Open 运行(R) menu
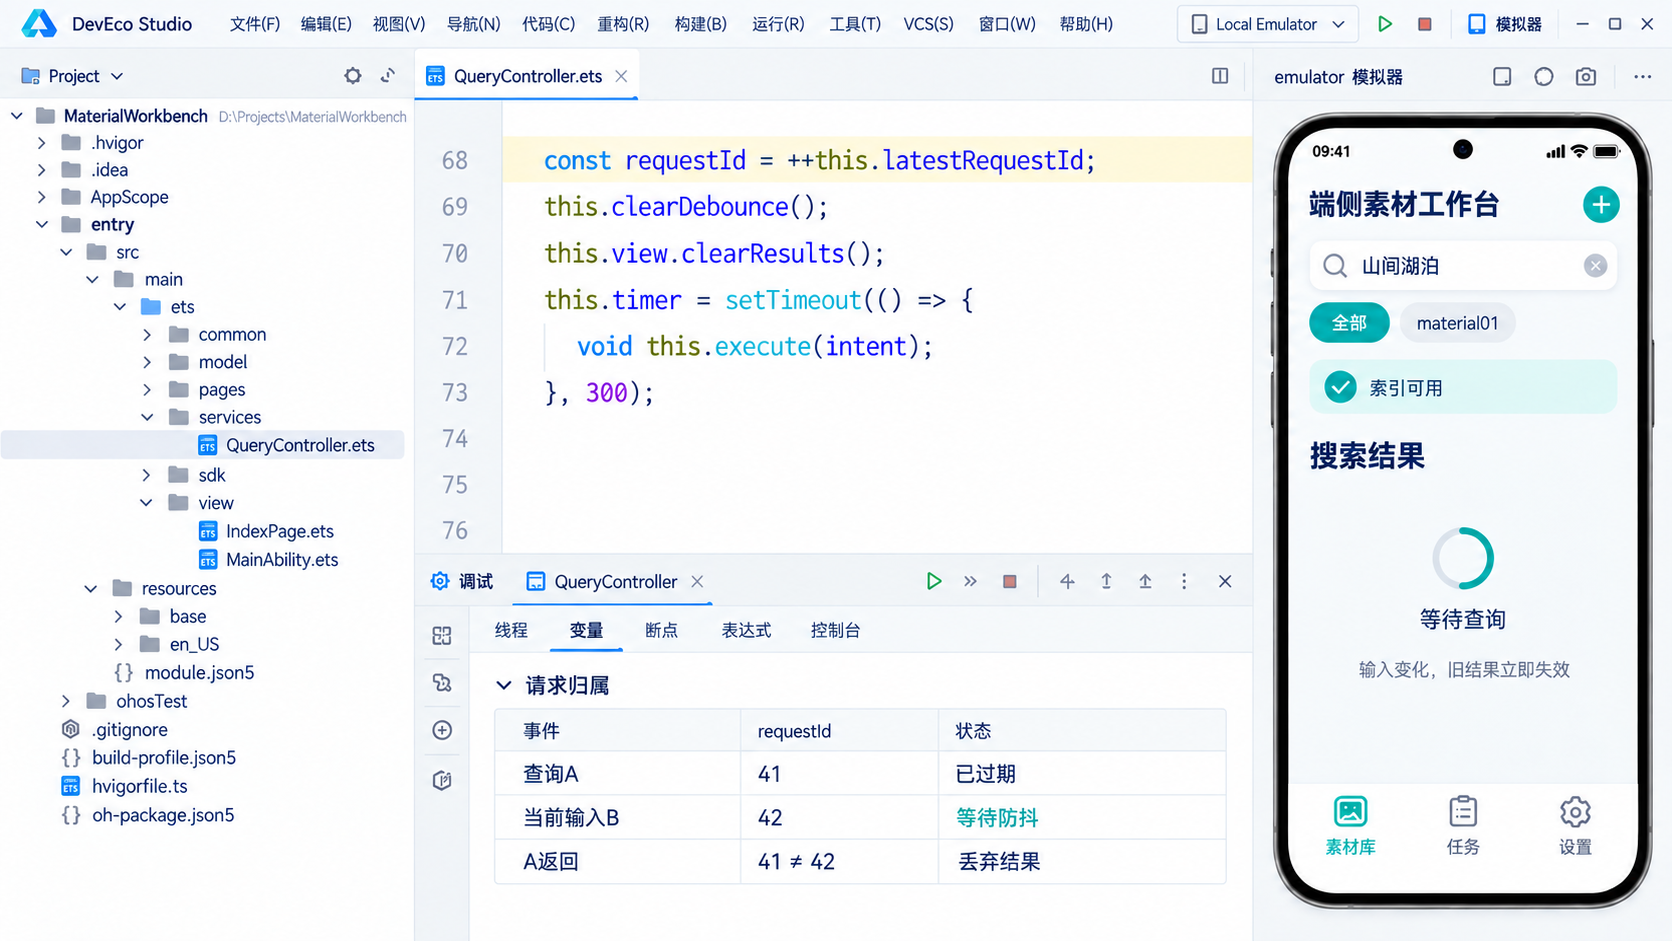1672x941 pixels. (x=778, y=24)
